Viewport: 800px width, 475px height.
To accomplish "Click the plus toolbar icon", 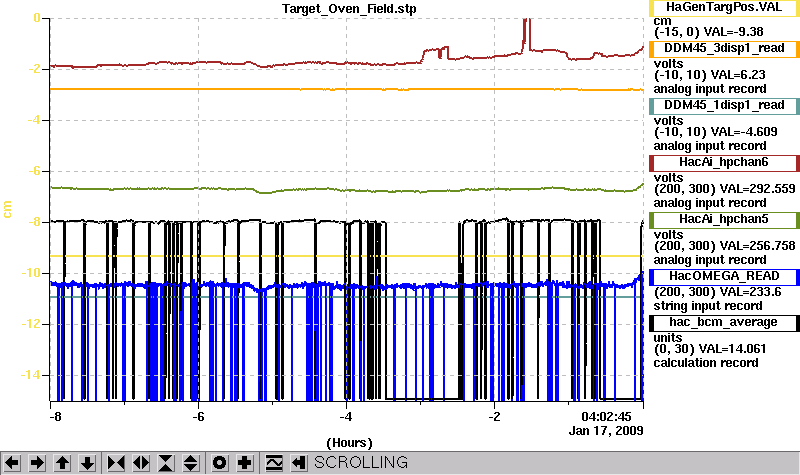I will 244,463.
